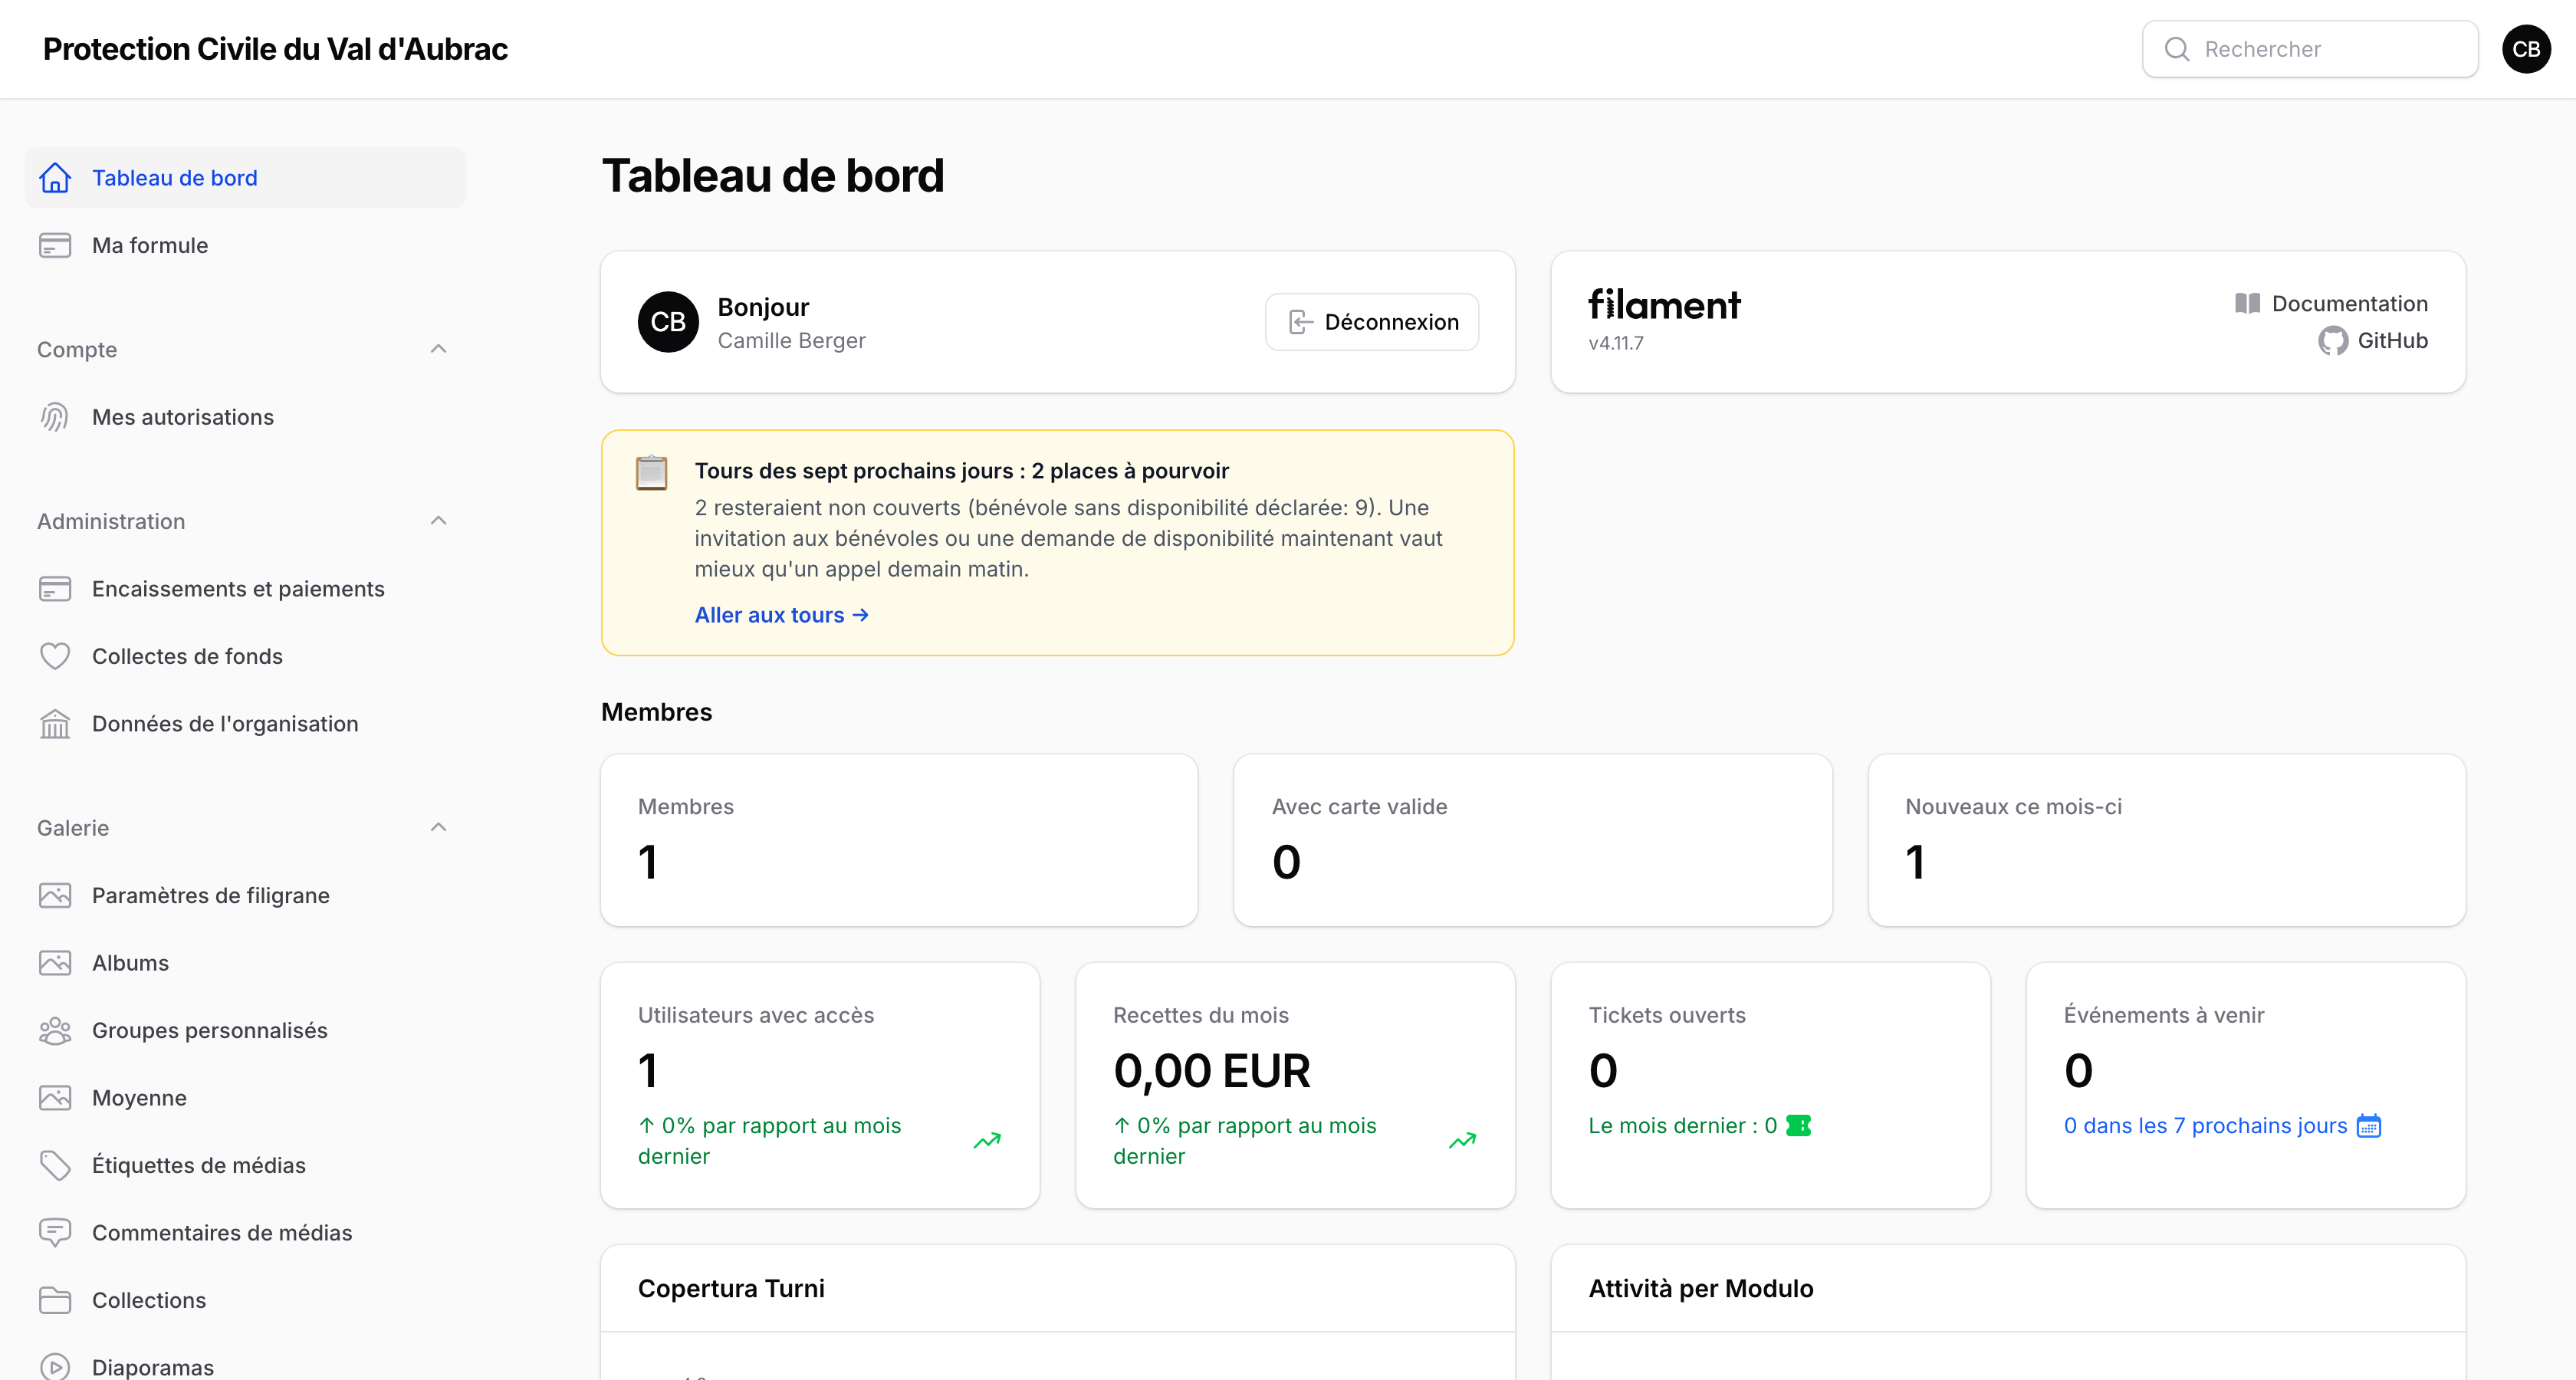
Task: Click the bank building icon for Données de l'organisation
Action: coord(55,724)
